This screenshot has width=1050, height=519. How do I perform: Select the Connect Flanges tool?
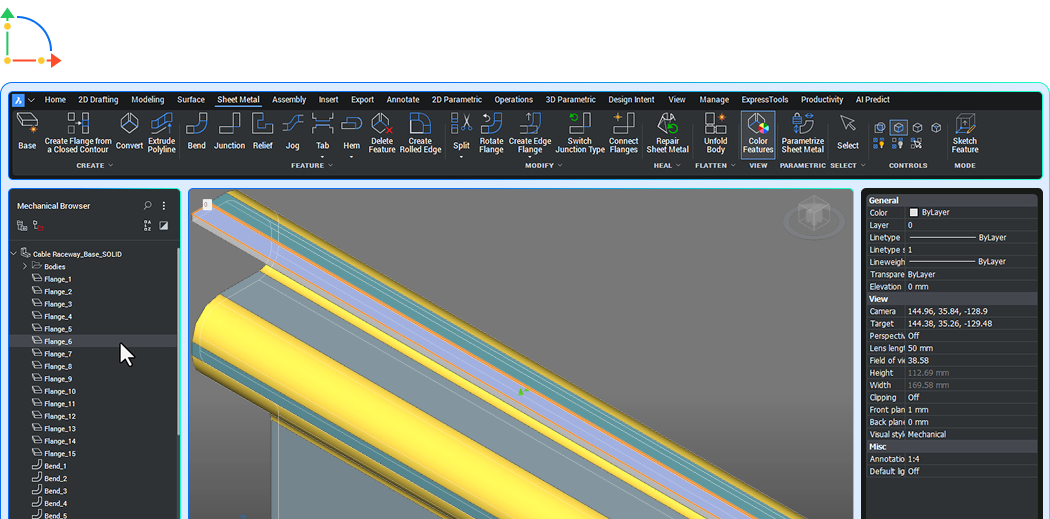(623, 133)
